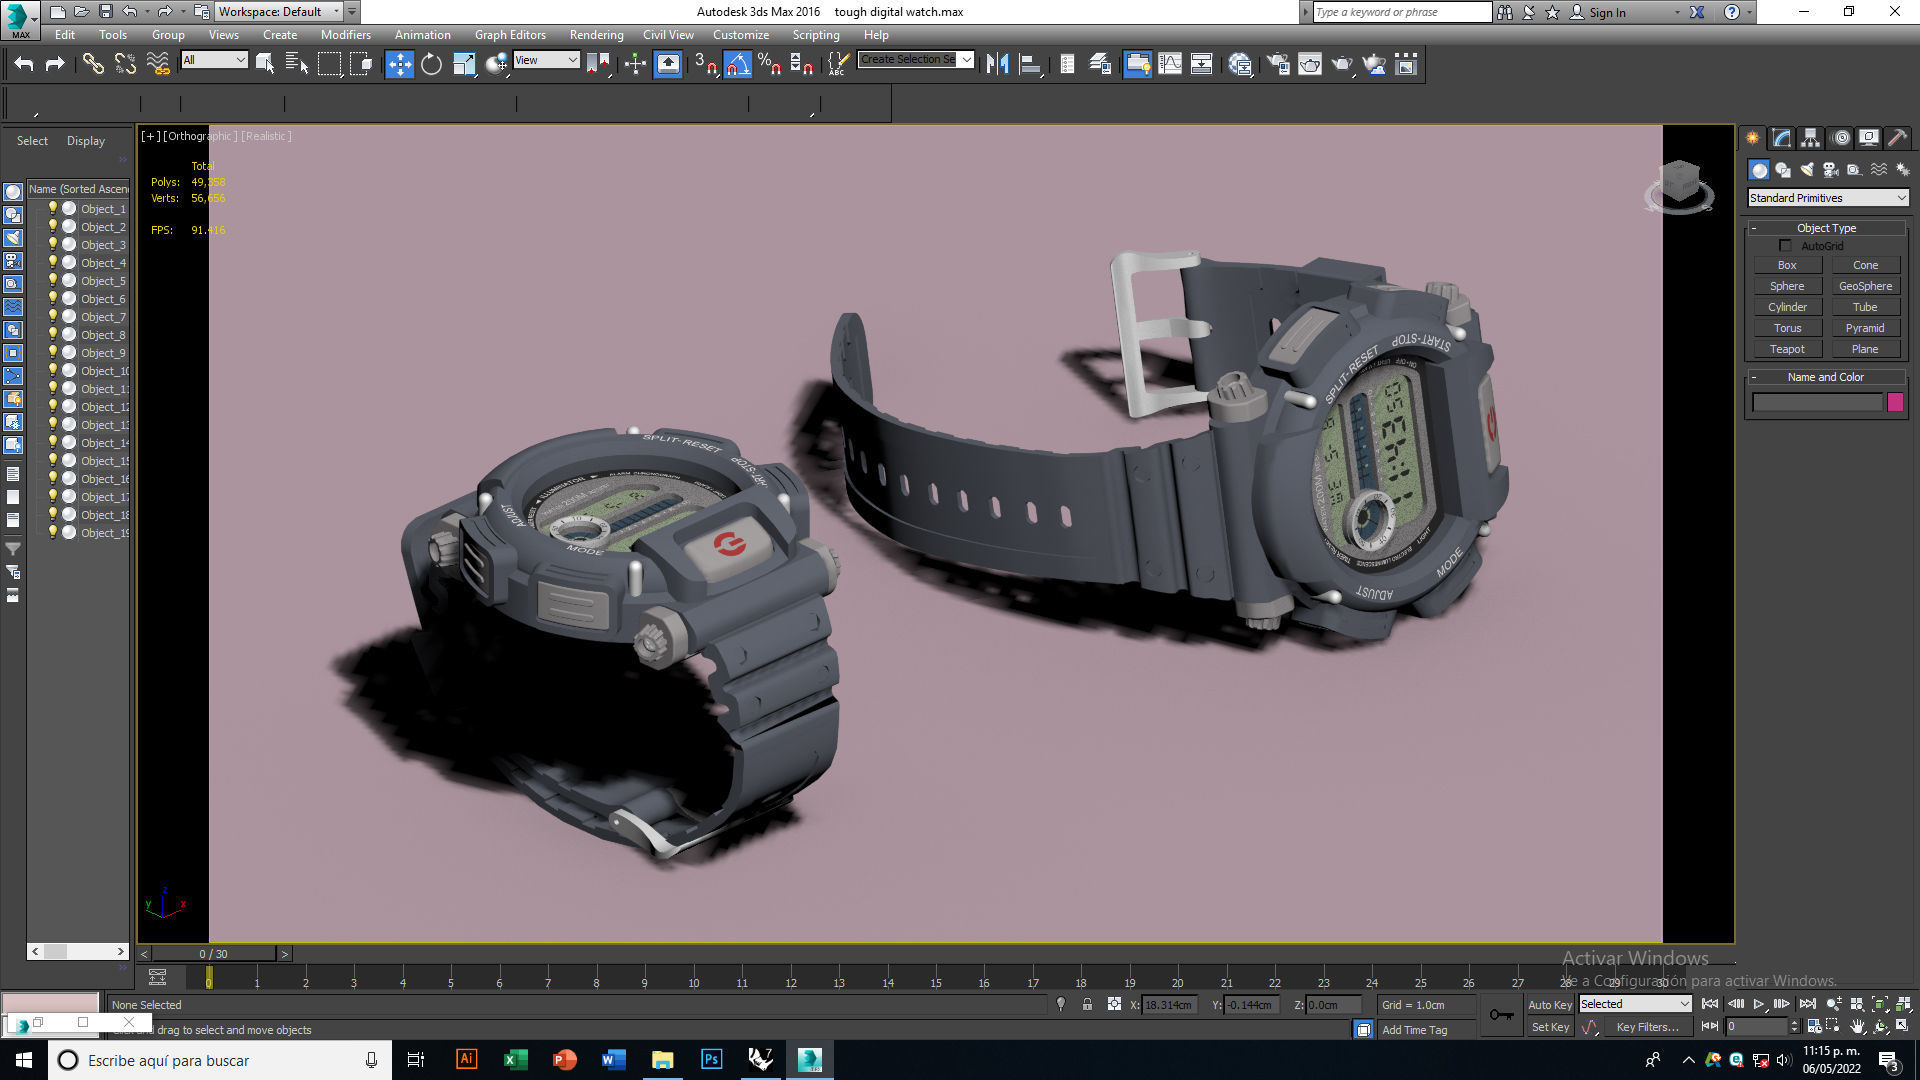Collapse the Name and Color rollout
This screenshot has height=1080, width=1920.
tap(1826, 377)
